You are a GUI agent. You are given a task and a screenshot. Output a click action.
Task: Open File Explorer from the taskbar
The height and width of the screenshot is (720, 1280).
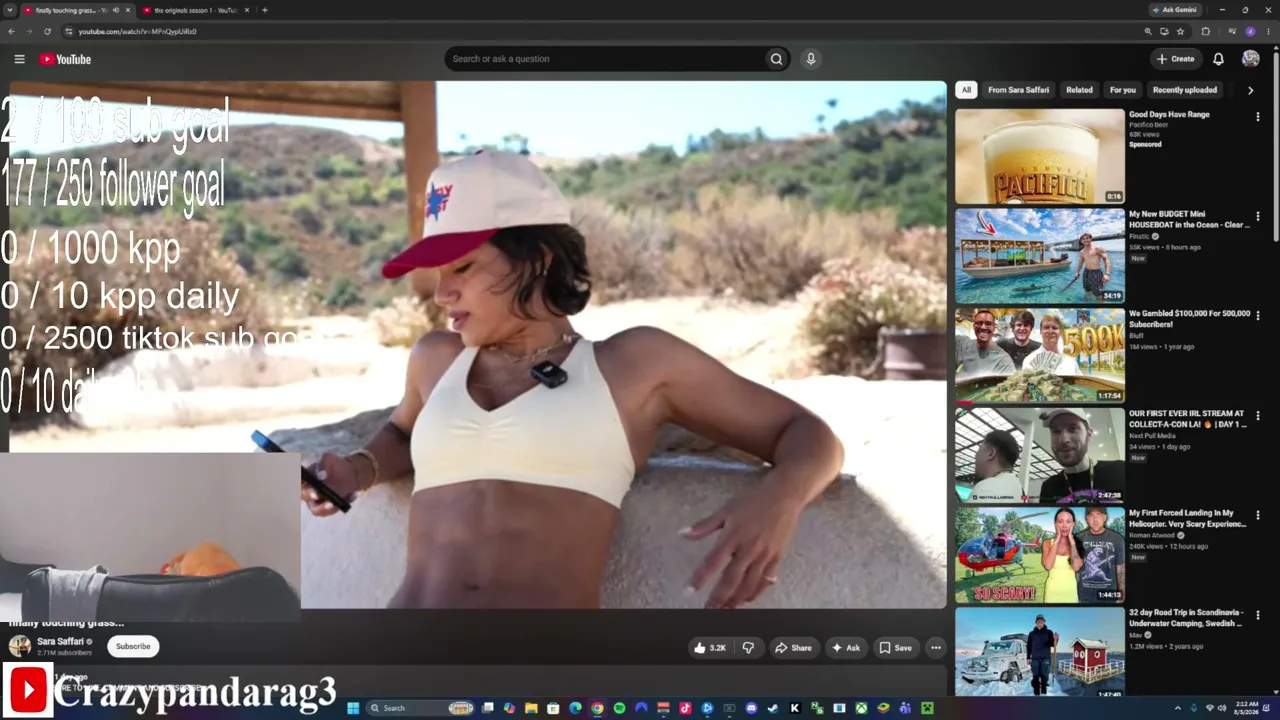(x=531, y=708)
